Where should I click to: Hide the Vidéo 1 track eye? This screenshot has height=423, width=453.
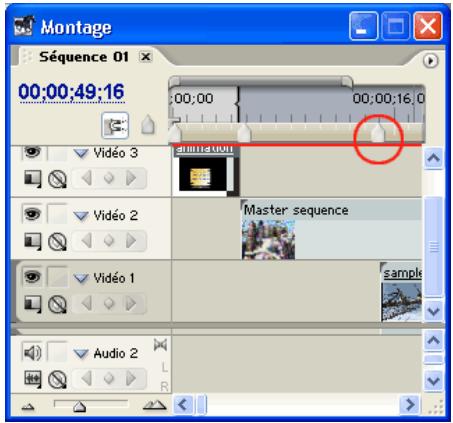click(32, 277)
